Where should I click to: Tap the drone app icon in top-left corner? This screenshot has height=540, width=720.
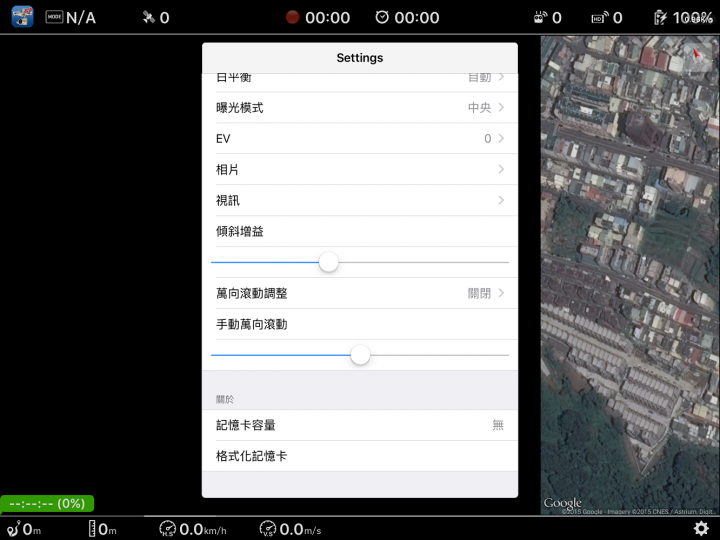pyautogui.click(x=22, y=17)
